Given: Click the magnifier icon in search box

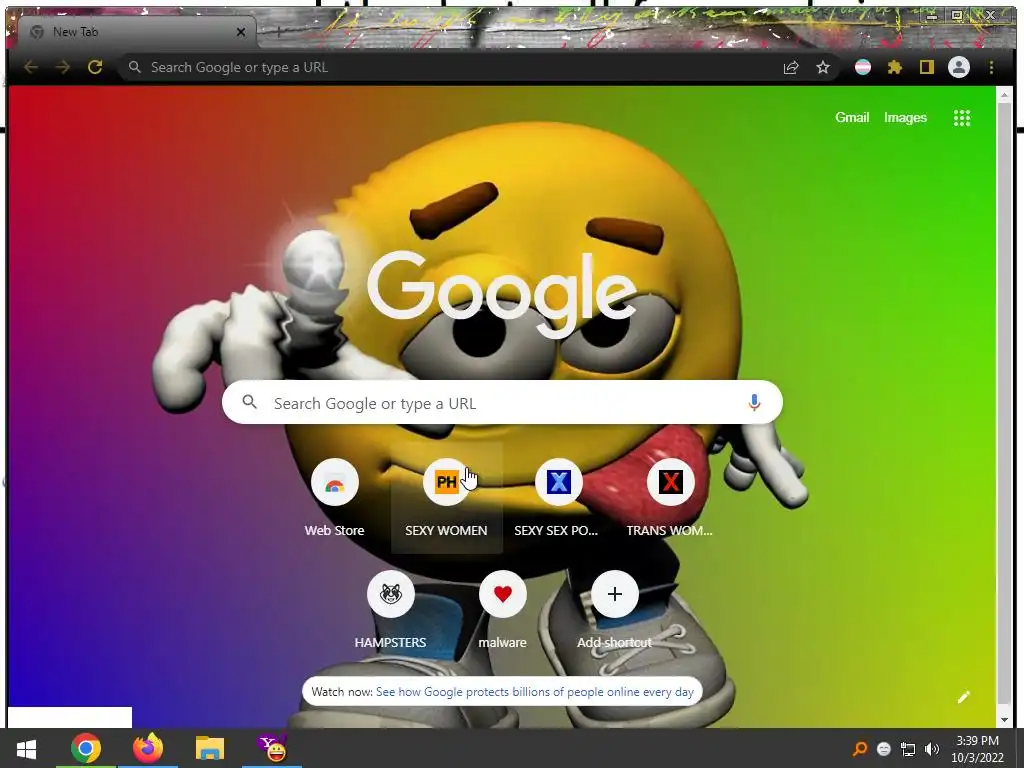Looking at the screenshot, I should pos(249,402).
